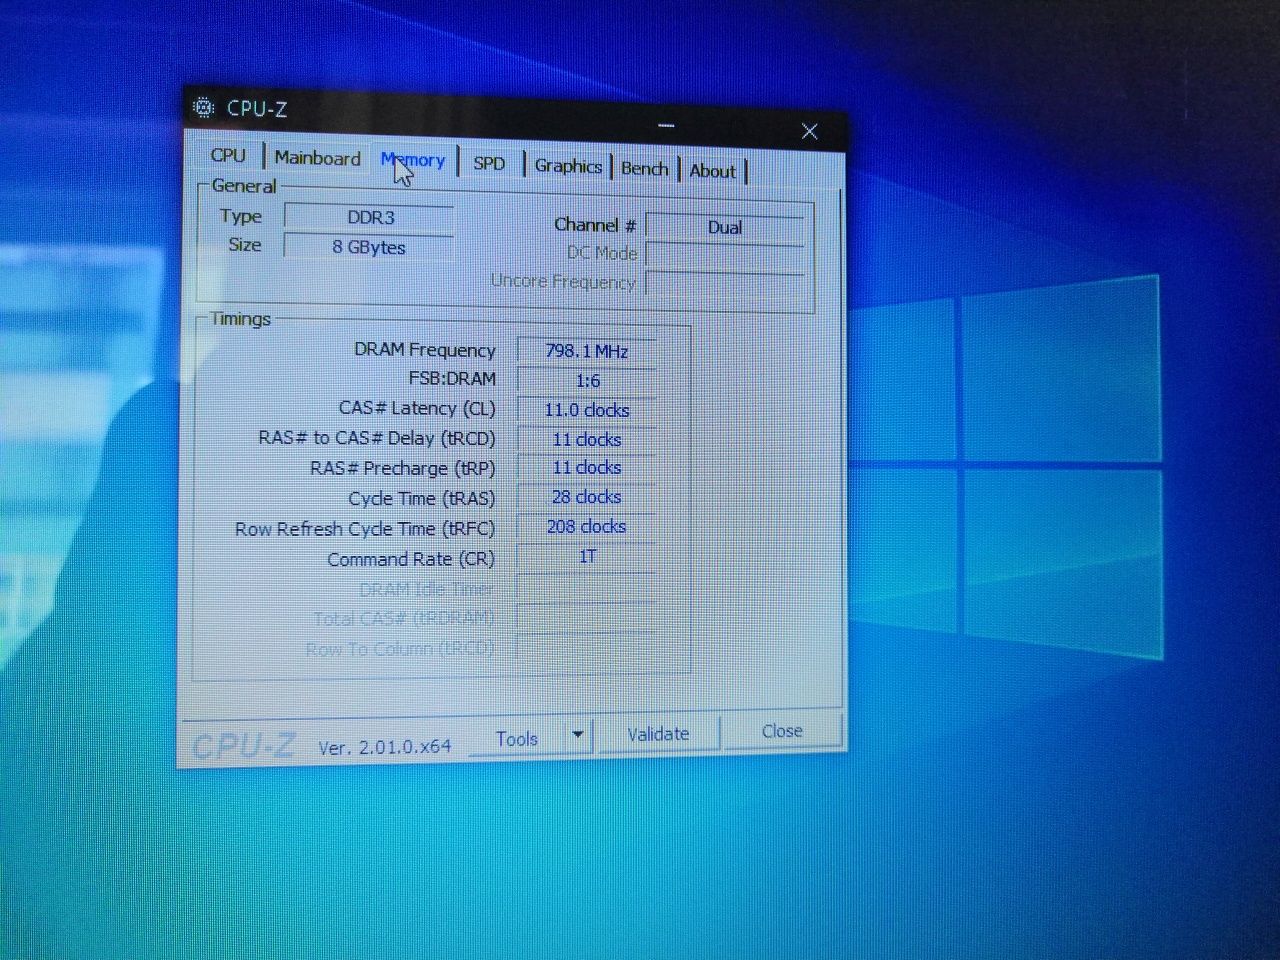Click the empty DRAM Idle Timer field

(587, 587)
